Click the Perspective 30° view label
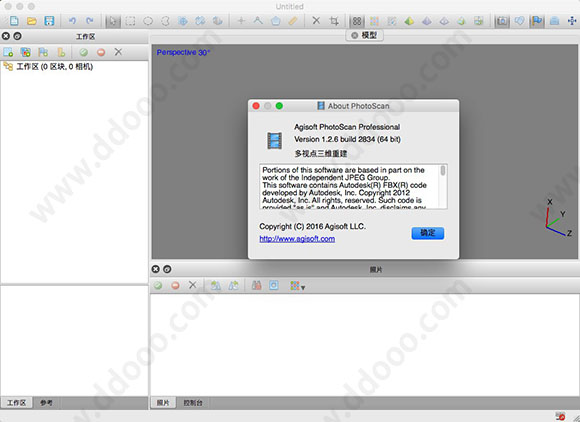Viewport: 580px width, 422px height. pos(183,53)
